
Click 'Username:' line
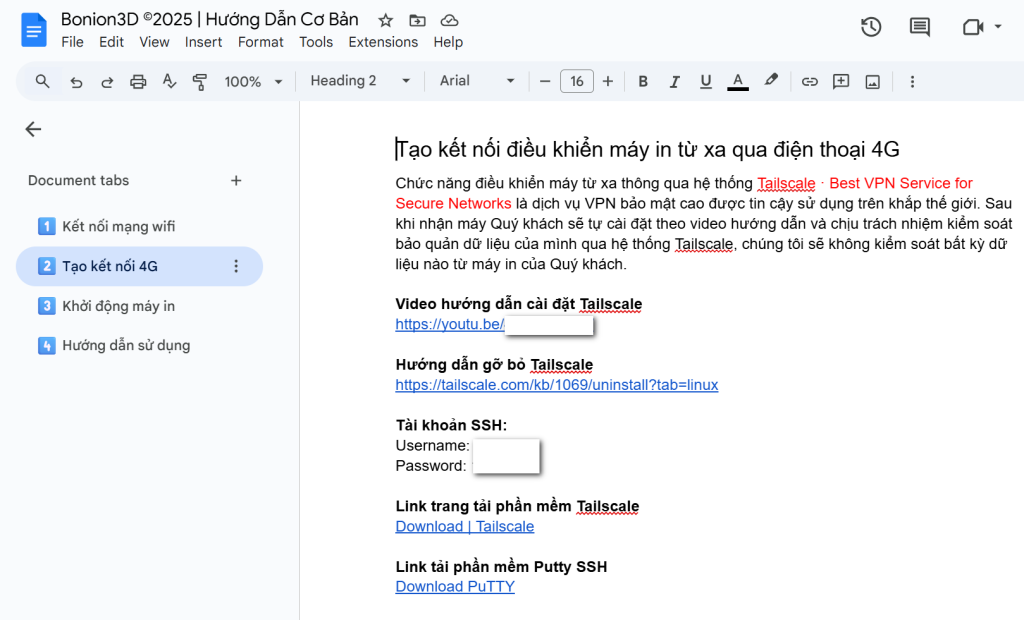(x=432, y=446)
